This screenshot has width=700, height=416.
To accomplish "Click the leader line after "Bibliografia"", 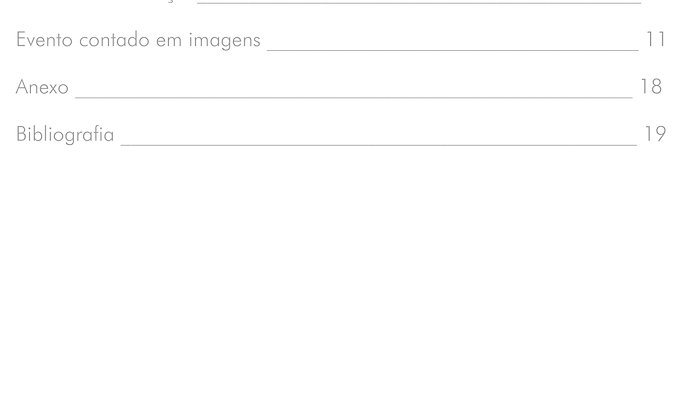I will 379,144.
